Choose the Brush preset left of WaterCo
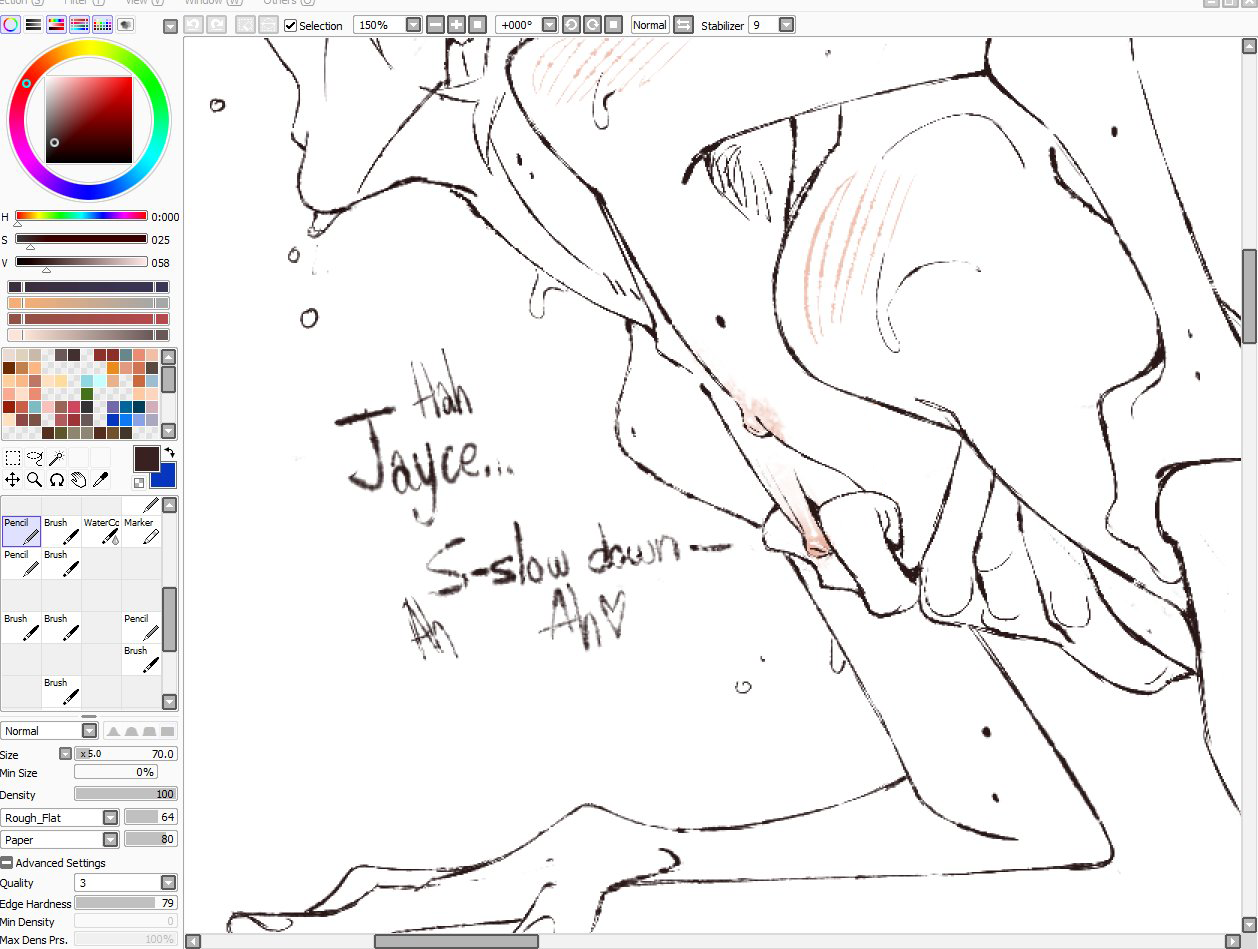 [61, 531]
